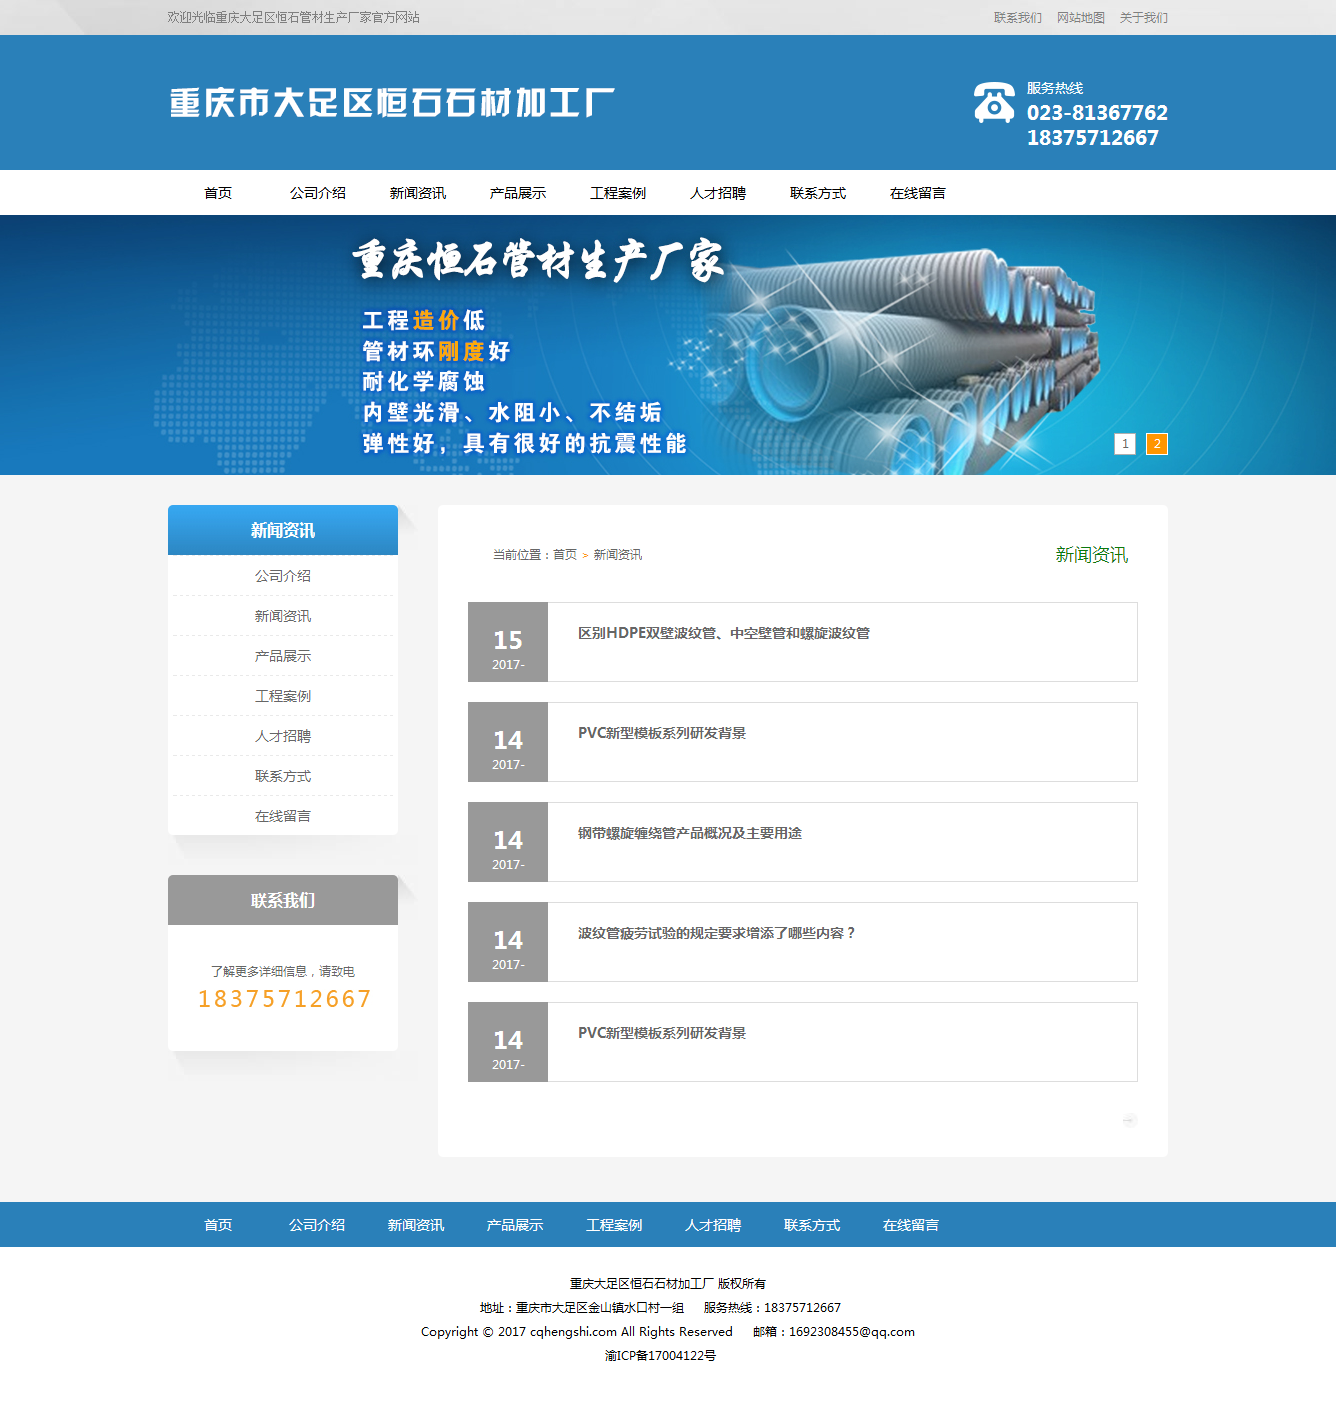1336x1418 pixels.
Task: Click 联系方式 in footer navigation
Action: pyautogui.click(x=811, y=1225)
